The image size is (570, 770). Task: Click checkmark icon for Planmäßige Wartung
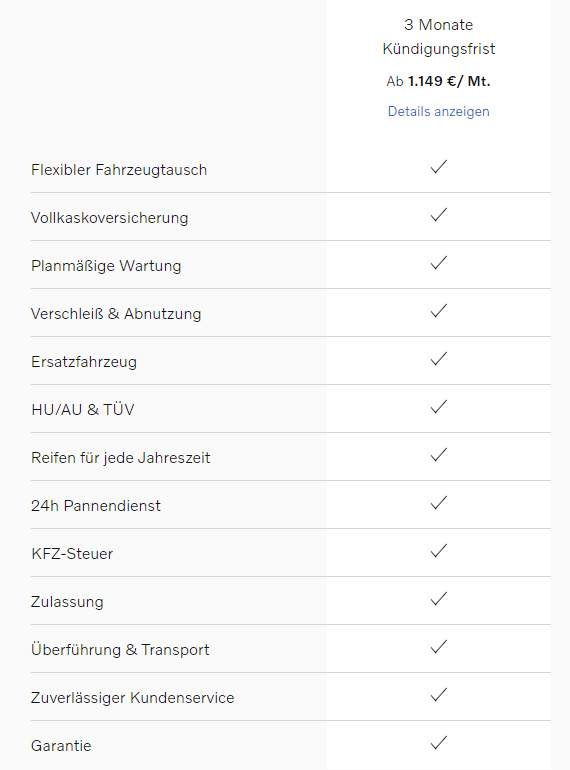(x=439, y=263)
